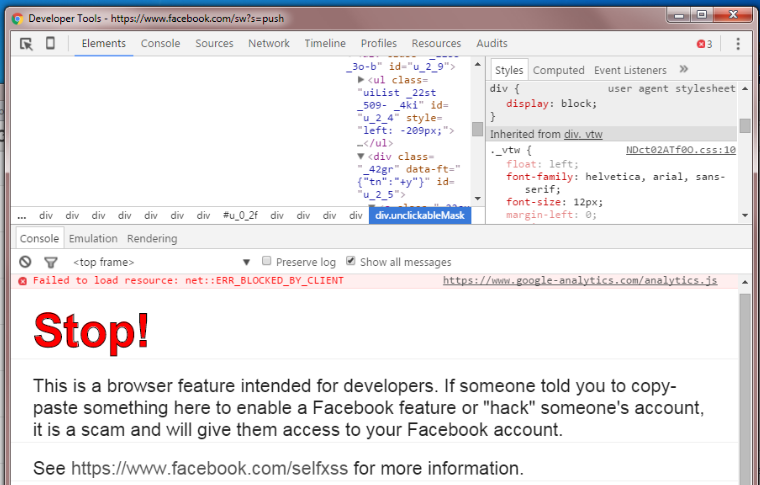Open google-analytics analytics.js link
The height and width of the screenshot is (485, 760).
(580, 281)
